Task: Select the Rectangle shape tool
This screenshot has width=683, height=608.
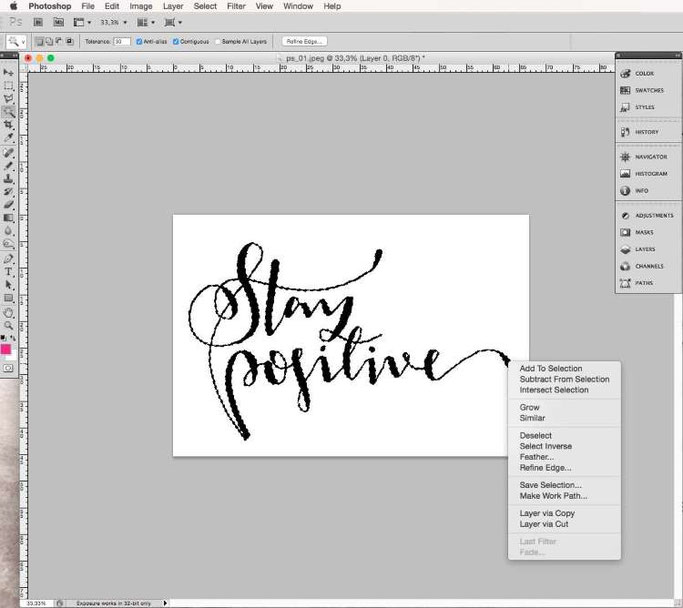Action: click(8, 298)
